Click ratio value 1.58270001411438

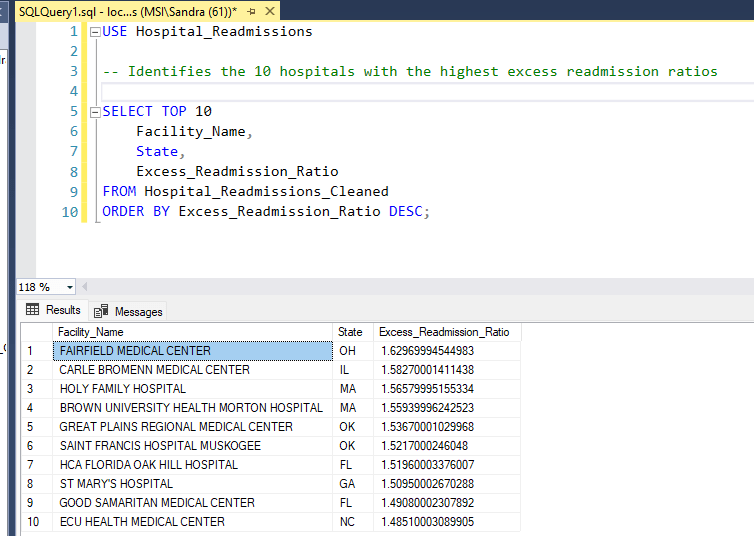pos(447,370)
